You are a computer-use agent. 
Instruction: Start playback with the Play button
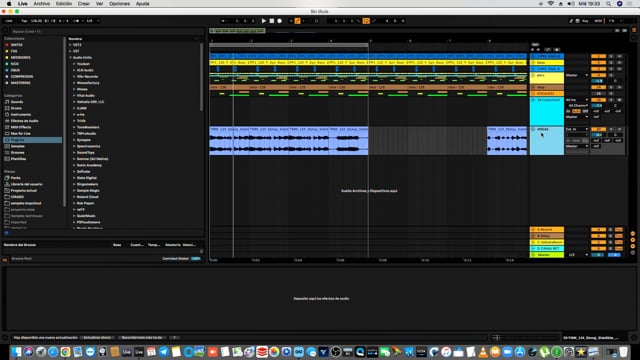(x=264, y=21)
